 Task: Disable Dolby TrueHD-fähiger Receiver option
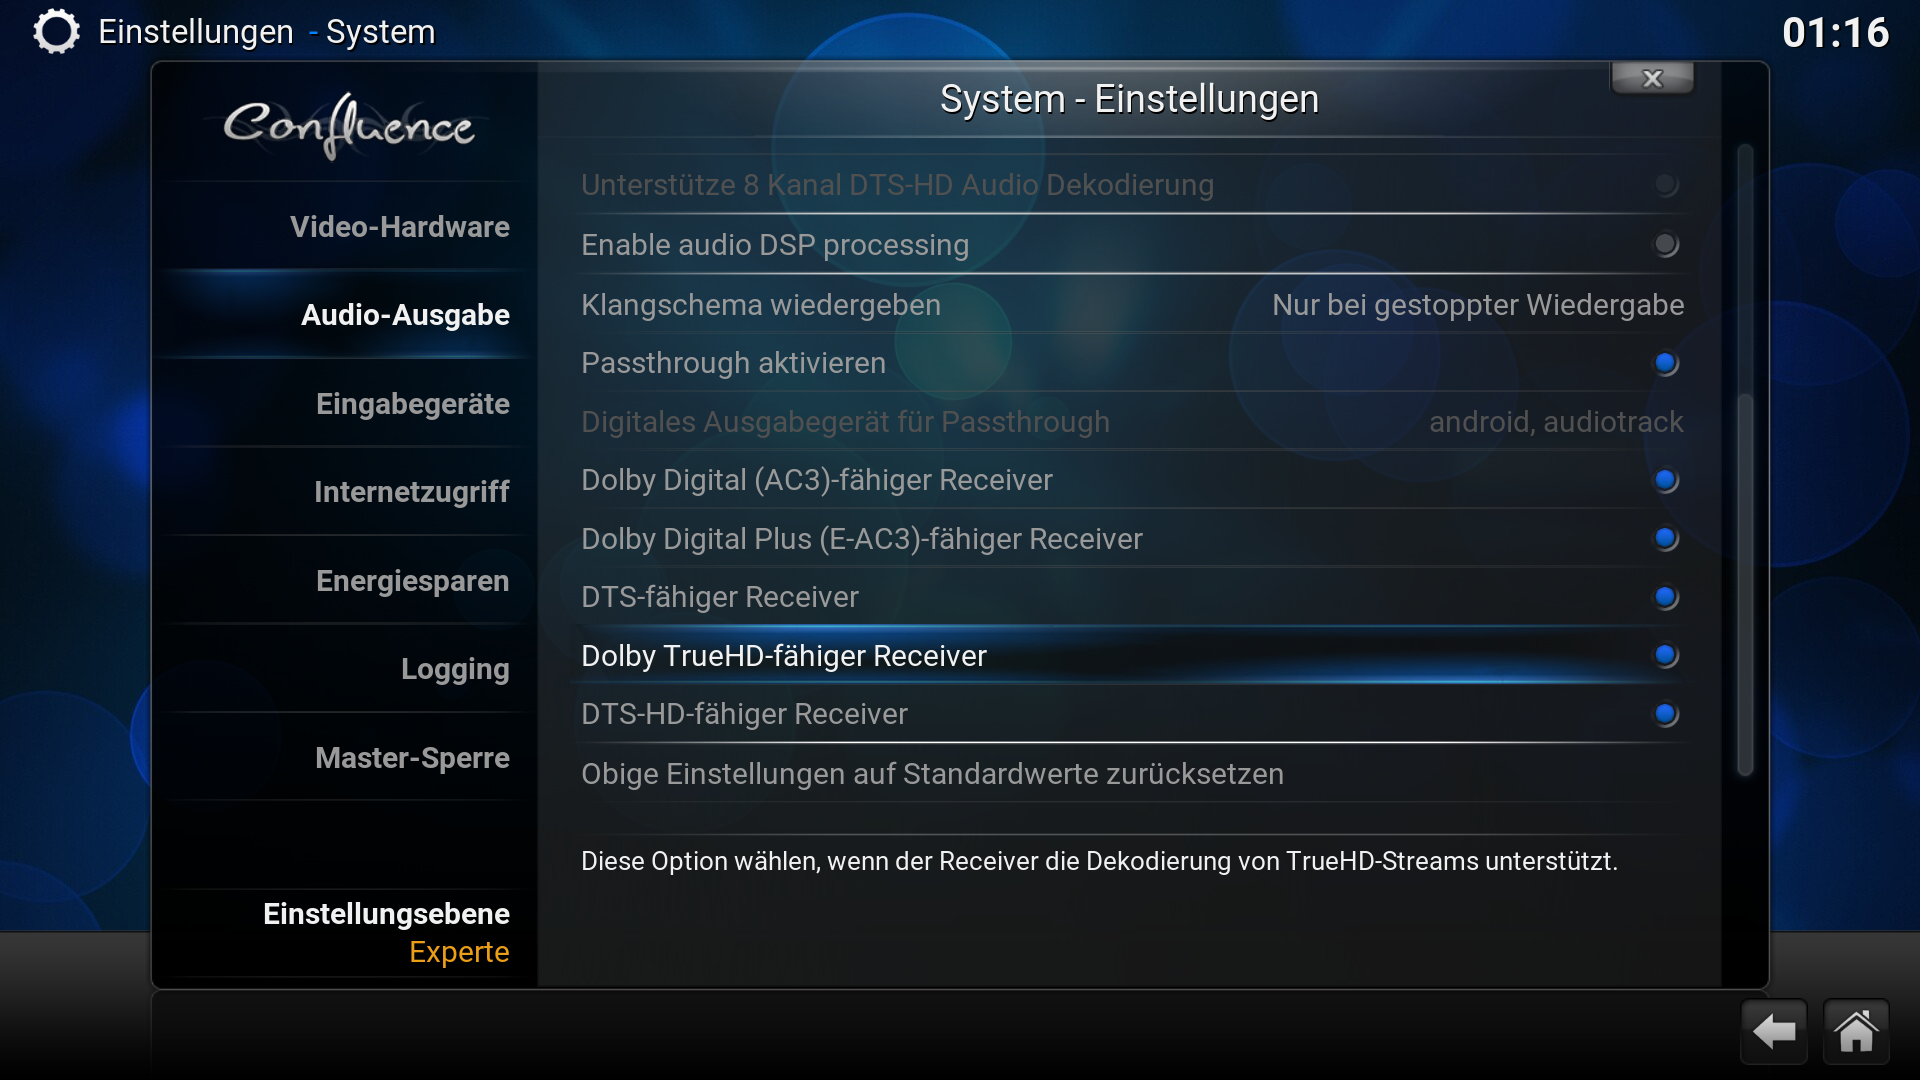pyautogui.click(x=1665, y=656)
